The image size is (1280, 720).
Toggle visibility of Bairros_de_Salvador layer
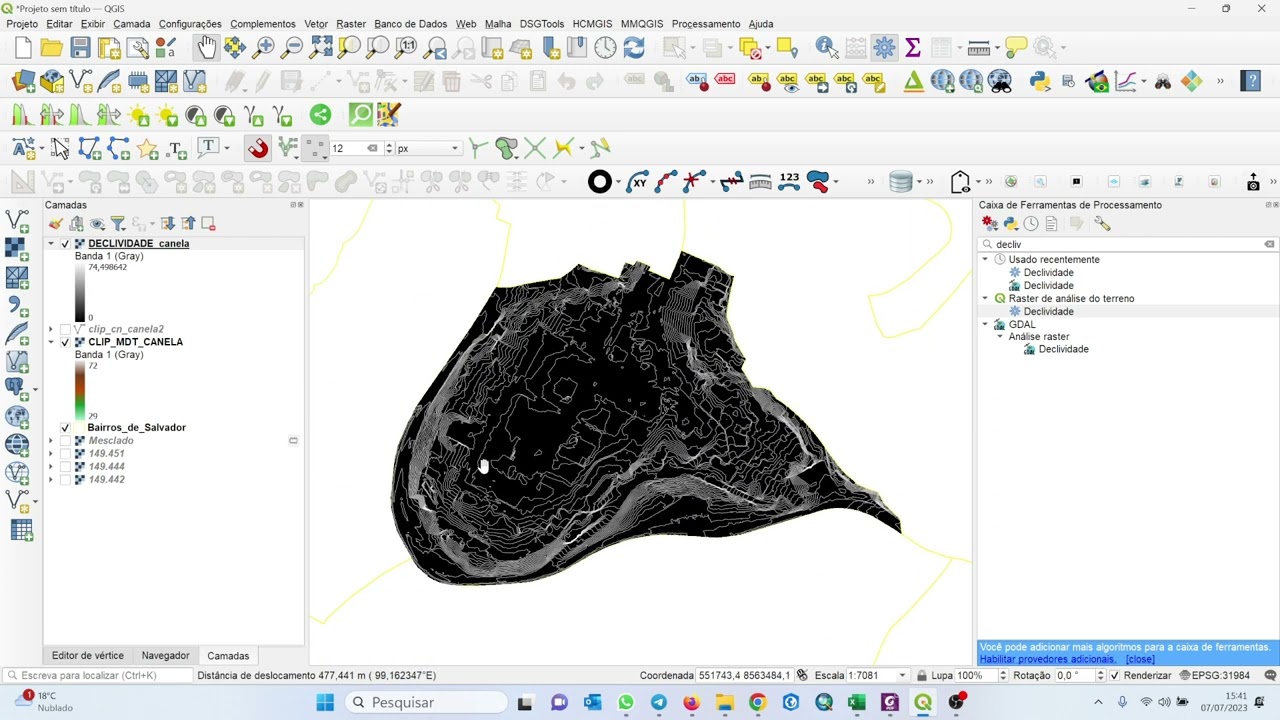(x=66, y=428)
